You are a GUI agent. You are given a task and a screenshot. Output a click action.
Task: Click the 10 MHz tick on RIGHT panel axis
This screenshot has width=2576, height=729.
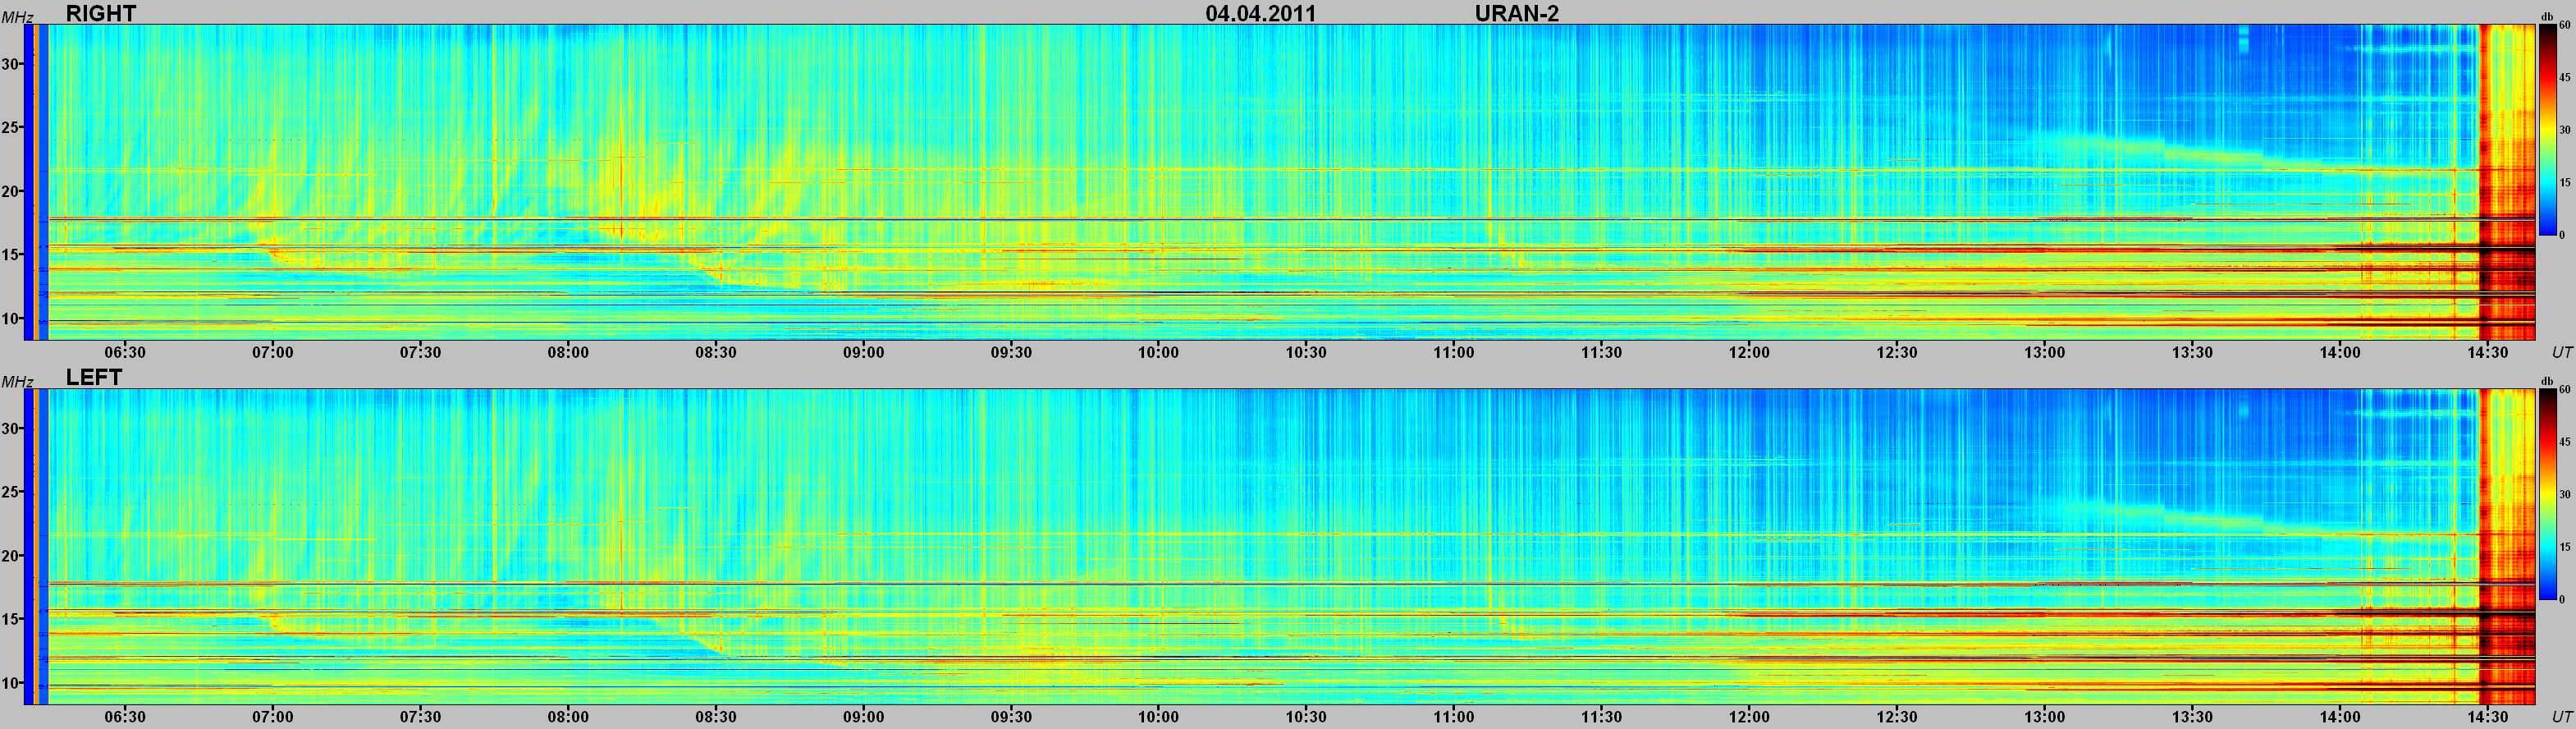coord(10,318)
